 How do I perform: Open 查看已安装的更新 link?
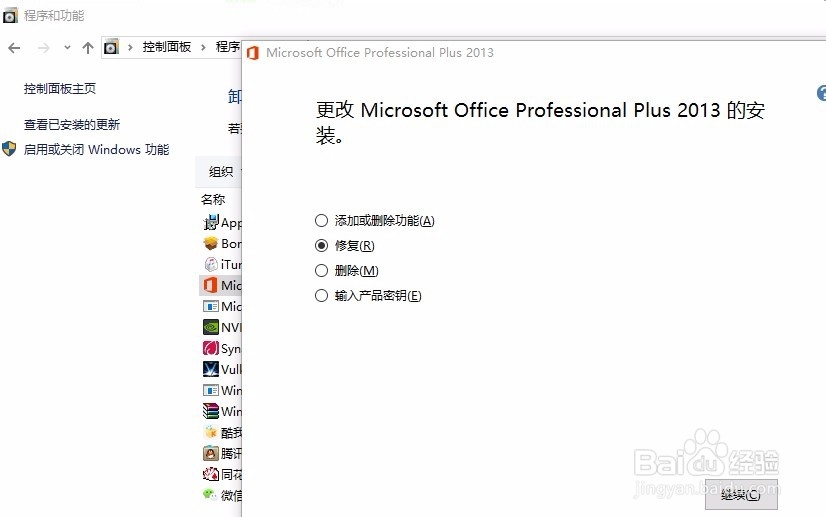(x=72, y=125)
